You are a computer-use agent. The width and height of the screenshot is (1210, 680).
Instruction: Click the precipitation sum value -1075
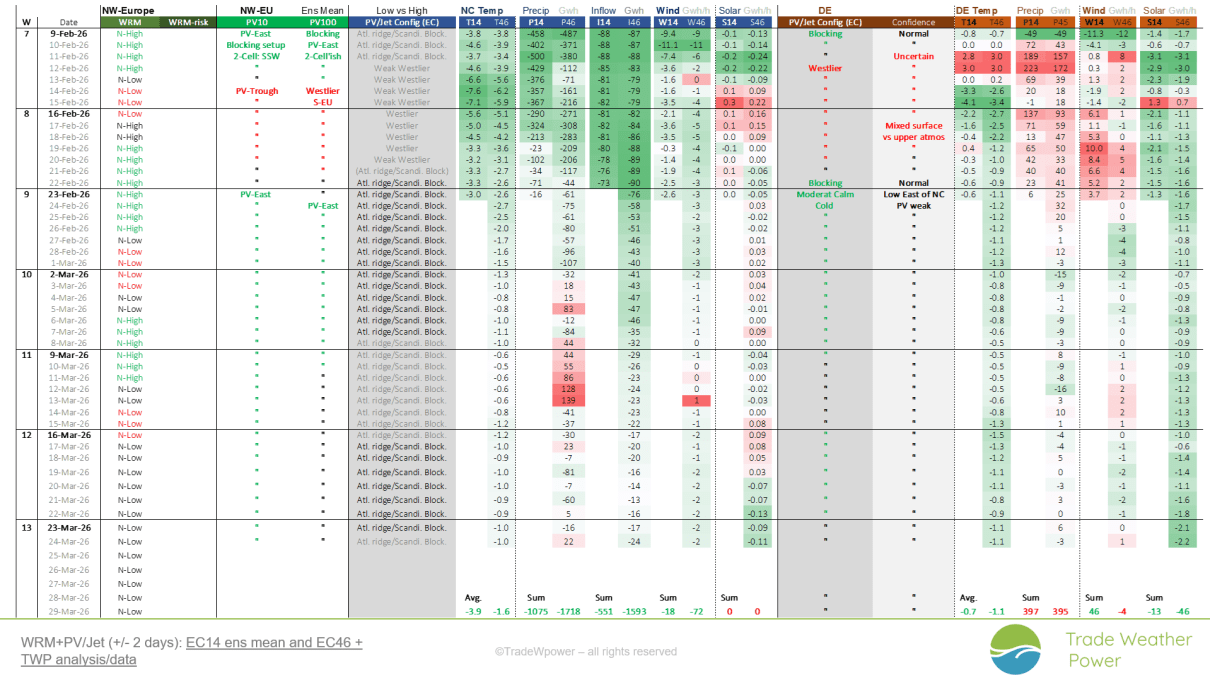click(536, 611)
